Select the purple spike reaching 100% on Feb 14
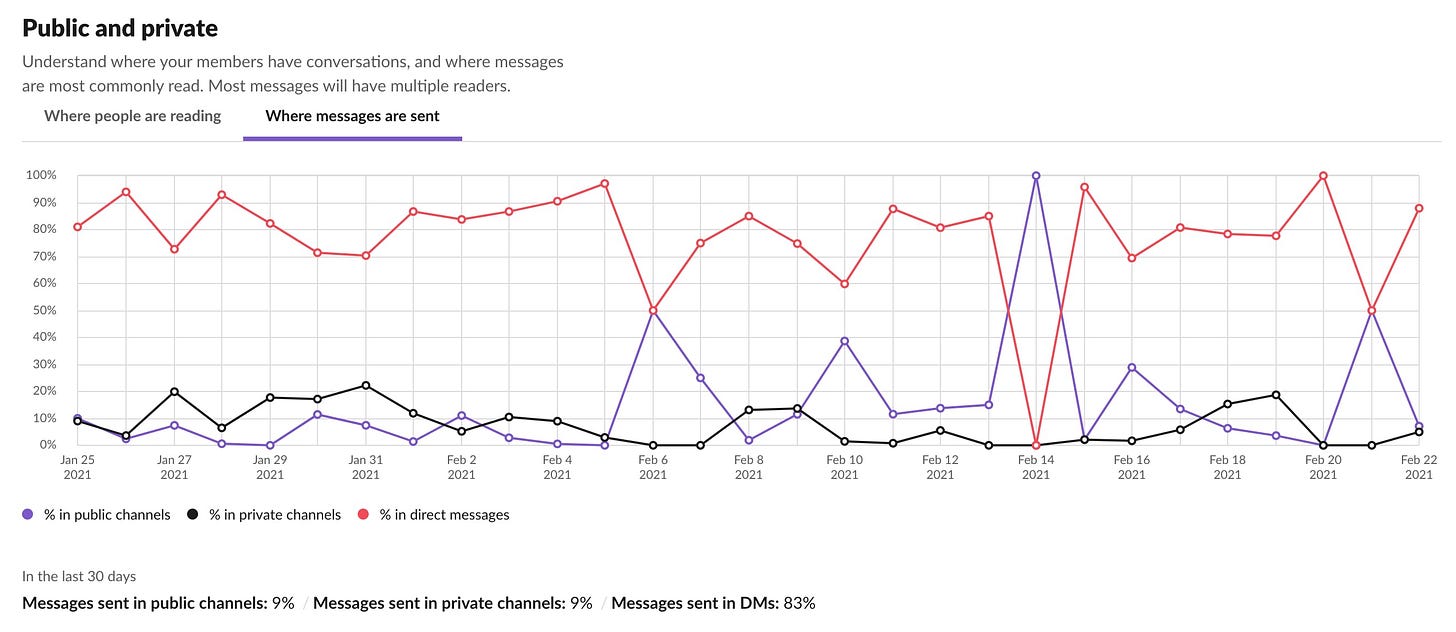The image size is (1456, 632). [1035, 174]
